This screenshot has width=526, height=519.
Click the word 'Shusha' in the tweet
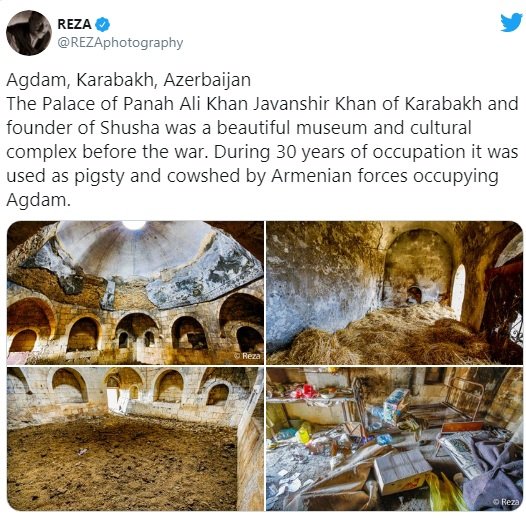(x=129, y=128)
